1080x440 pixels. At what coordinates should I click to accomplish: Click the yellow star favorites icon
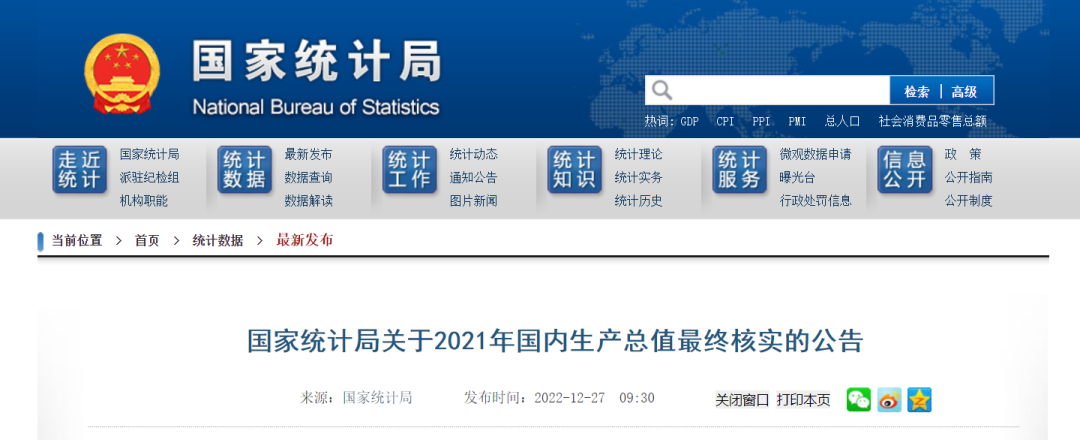pos(919,399)
